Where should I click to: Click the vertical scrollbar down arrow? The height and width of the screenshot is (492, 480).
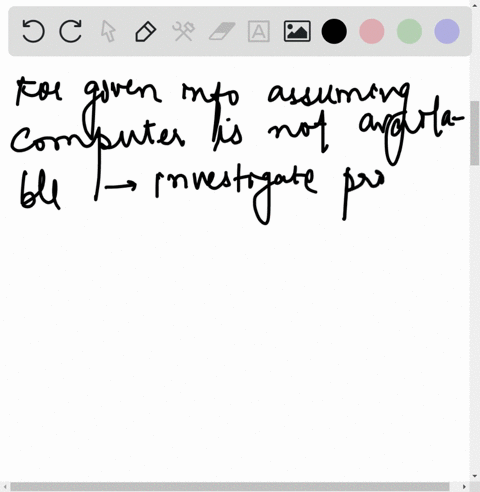click(x=475, y=476)
